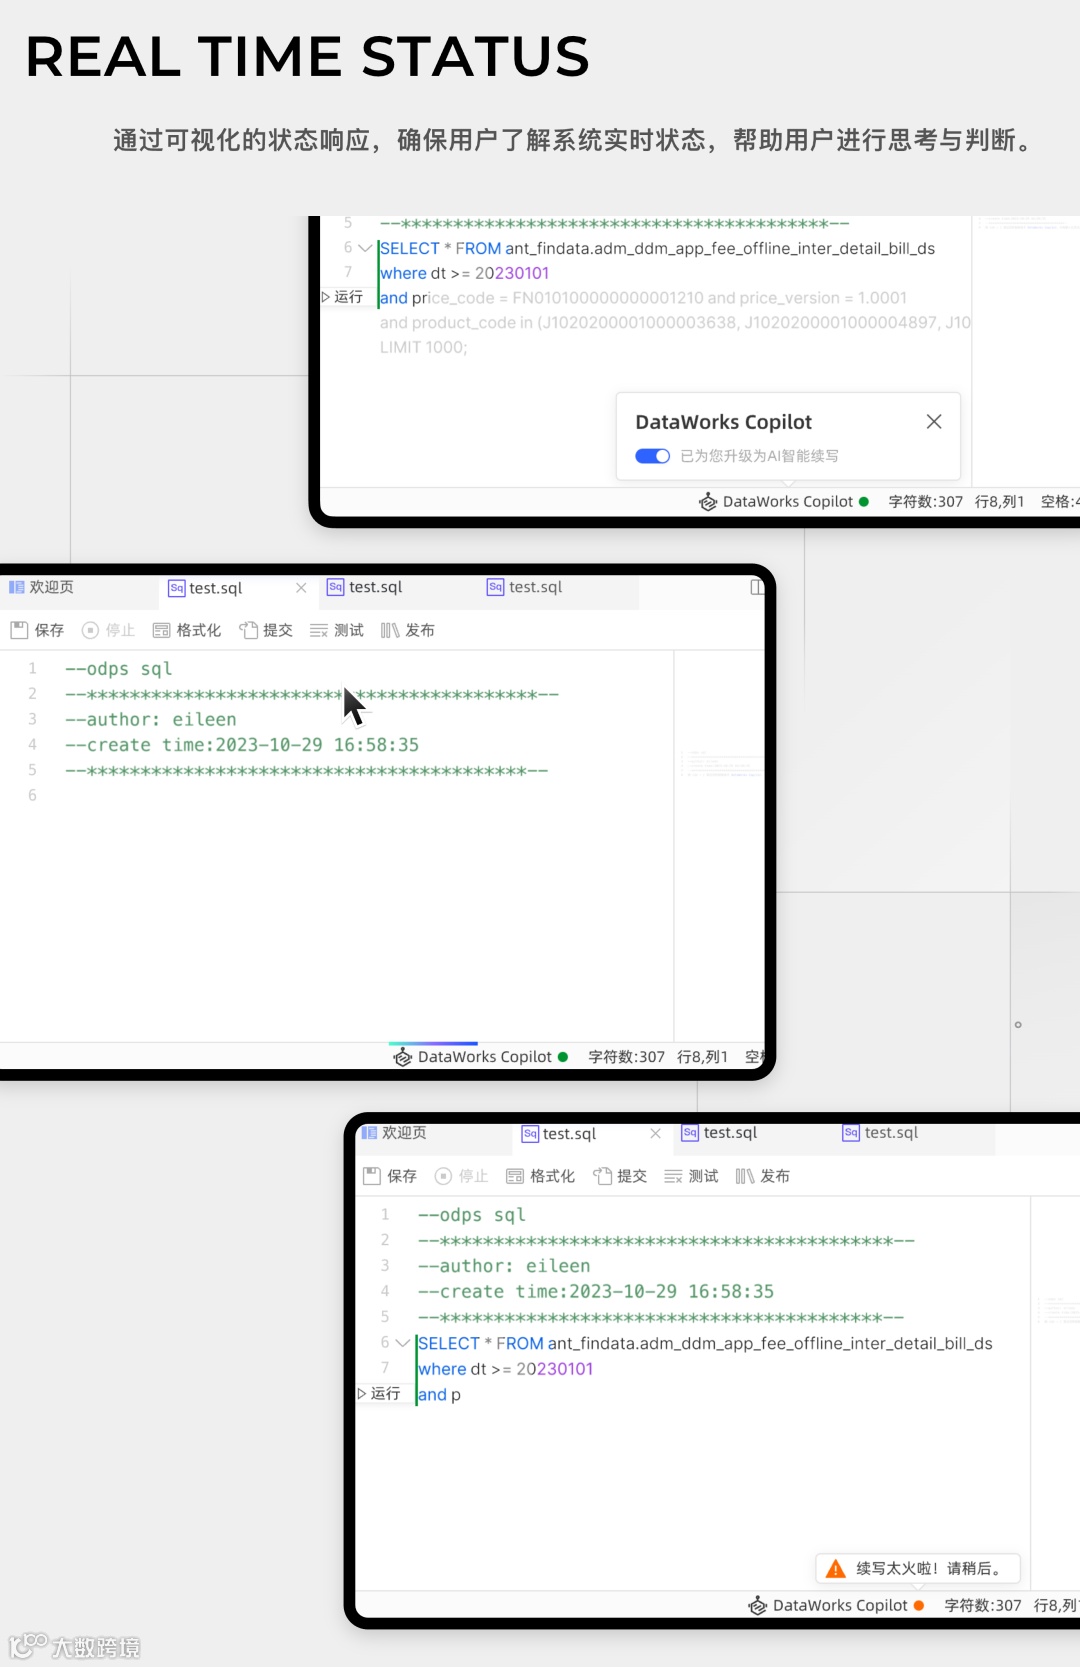Click where dt >= 20230101 in bottom window
Viewport: 1080px width, 1667px height.
pos(506,1369)
